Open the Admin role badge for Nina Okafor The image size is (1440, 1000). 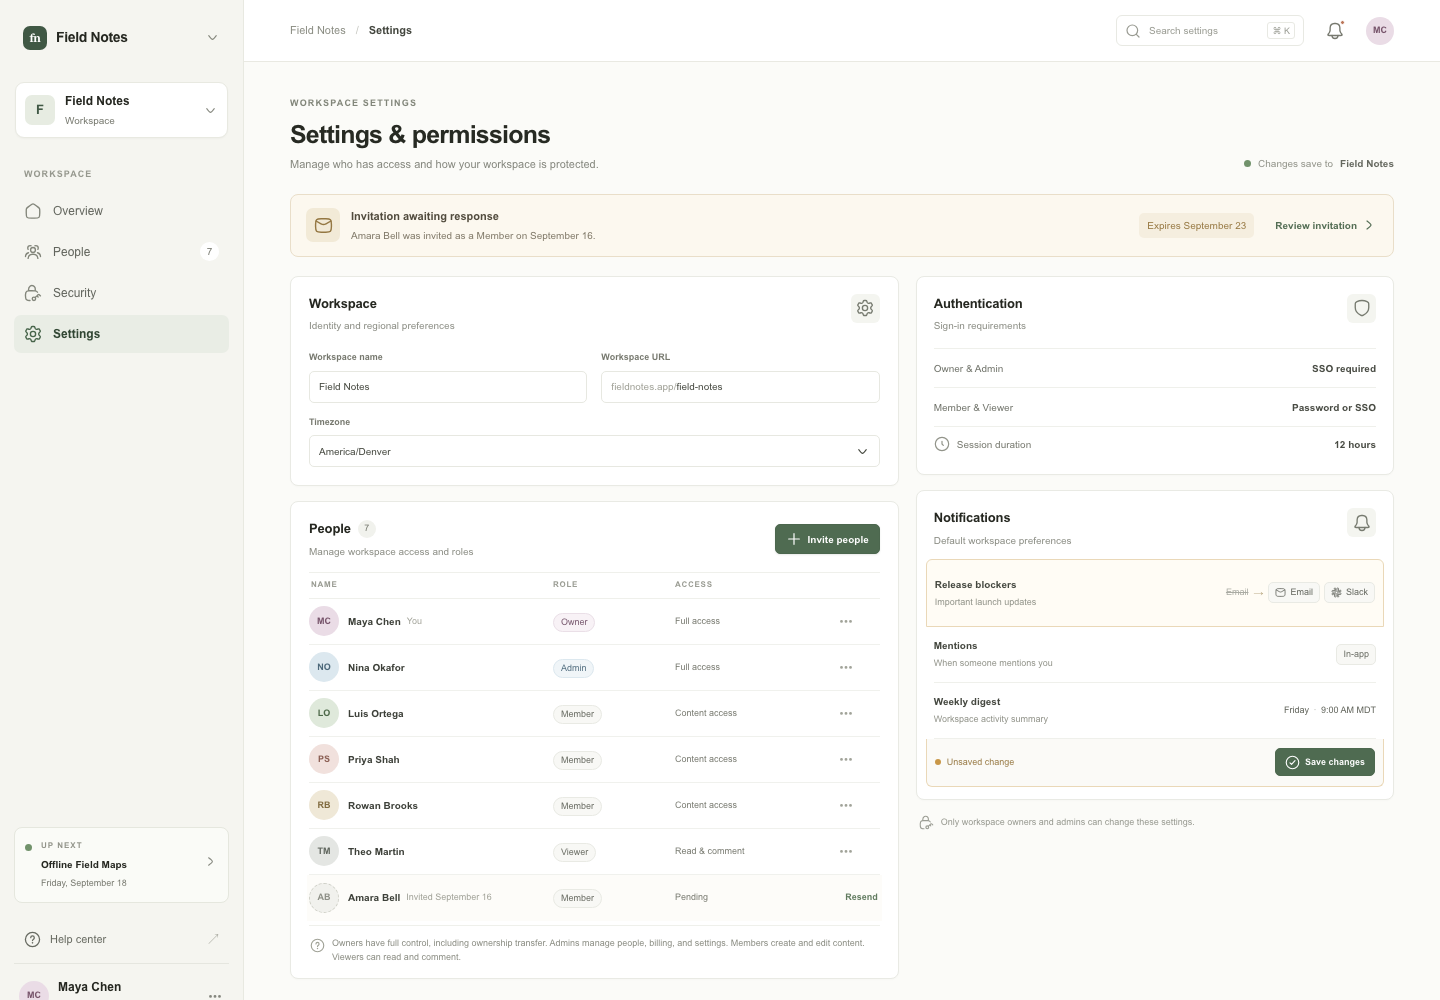(x=574, y=668)
